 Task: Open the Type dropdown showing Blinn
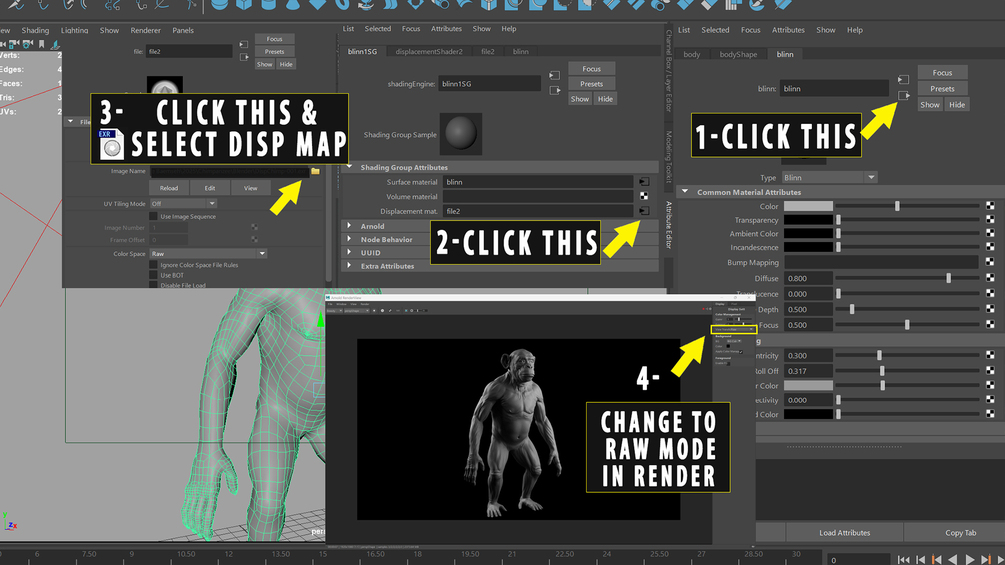pos(829,177)
